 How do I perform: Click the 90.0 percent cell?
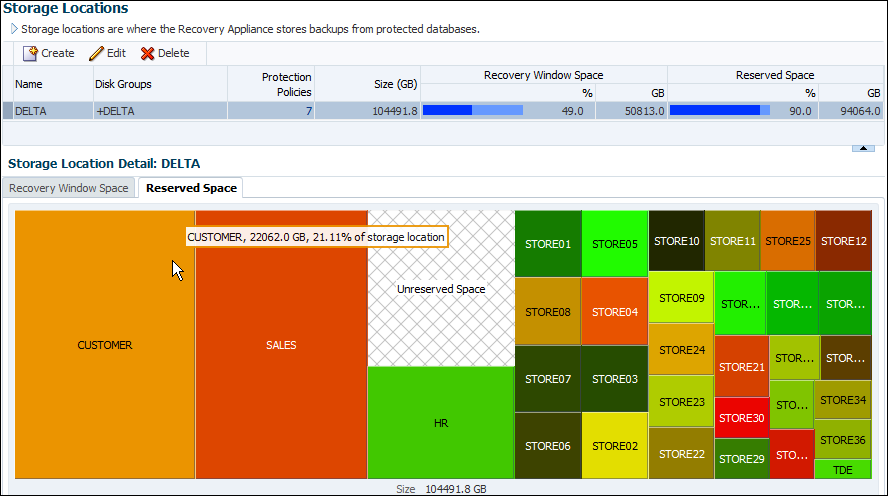click(x=800, y=111)
